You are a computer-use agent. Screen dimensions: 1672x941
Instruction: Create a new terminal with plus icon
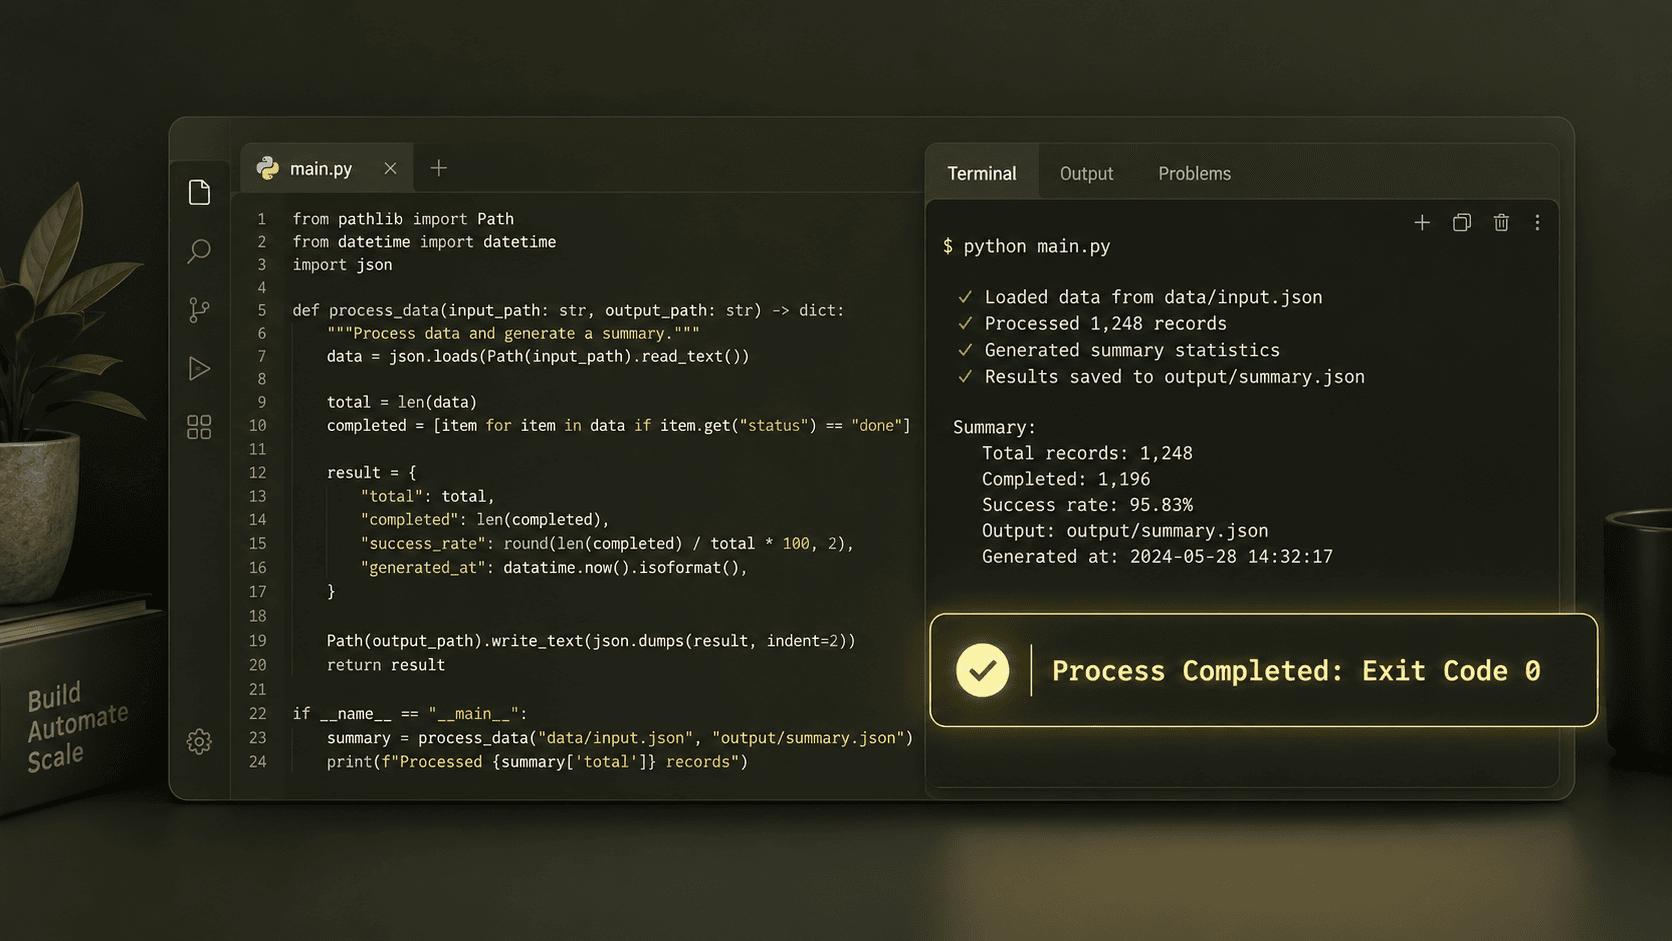[x=1422, y=223]
